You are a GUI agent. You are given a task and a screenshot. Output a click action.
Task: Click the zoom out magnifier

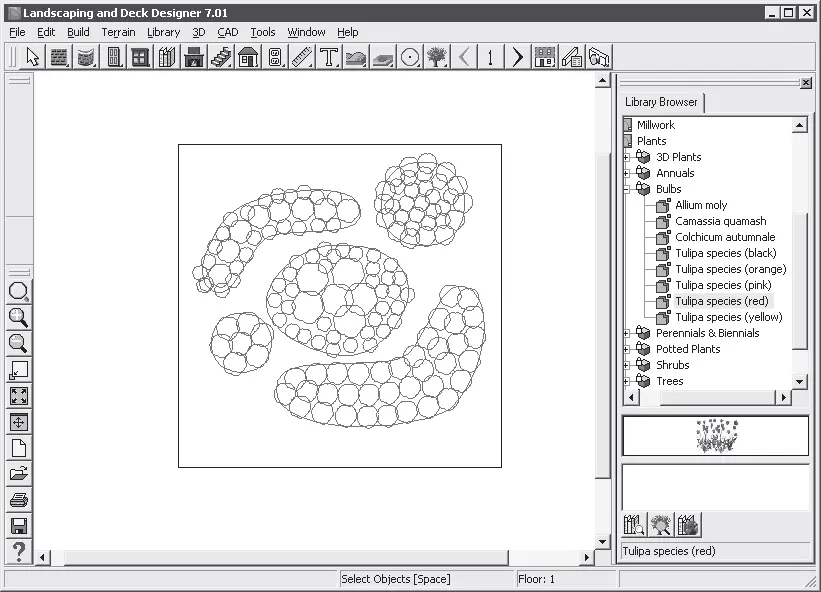pos(18,344)
